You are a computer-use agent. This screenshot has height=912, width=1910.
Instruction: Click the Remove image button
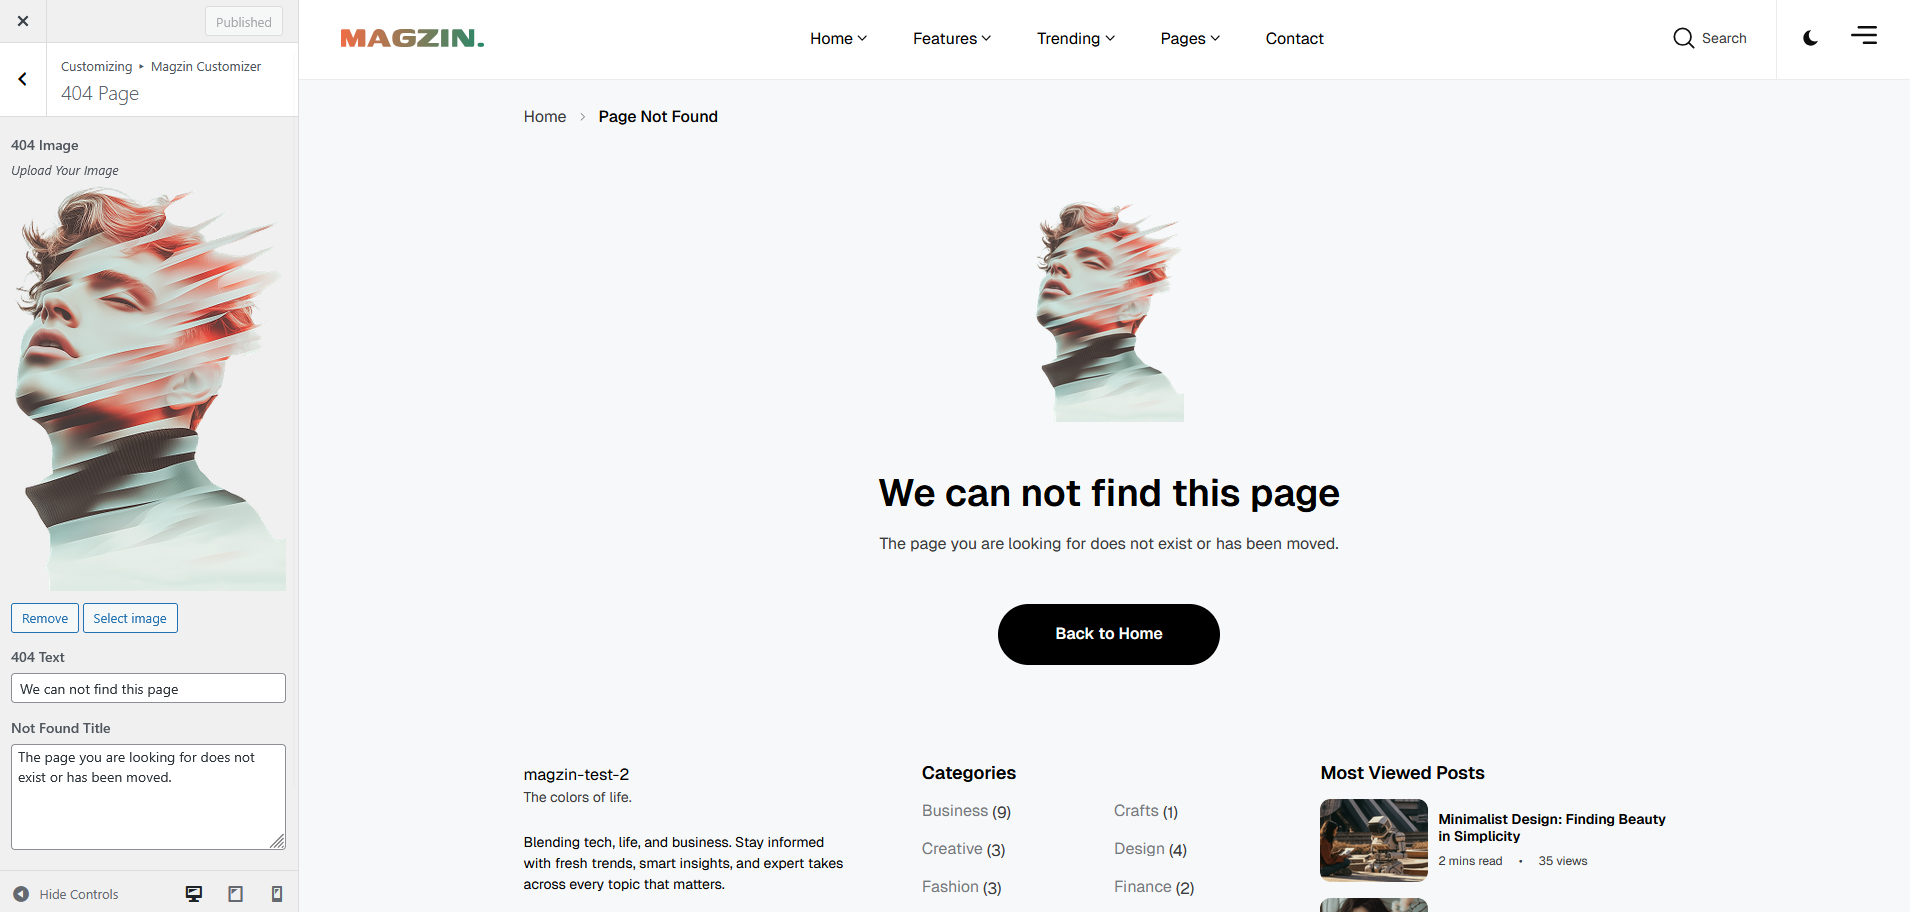click(45, 618)
